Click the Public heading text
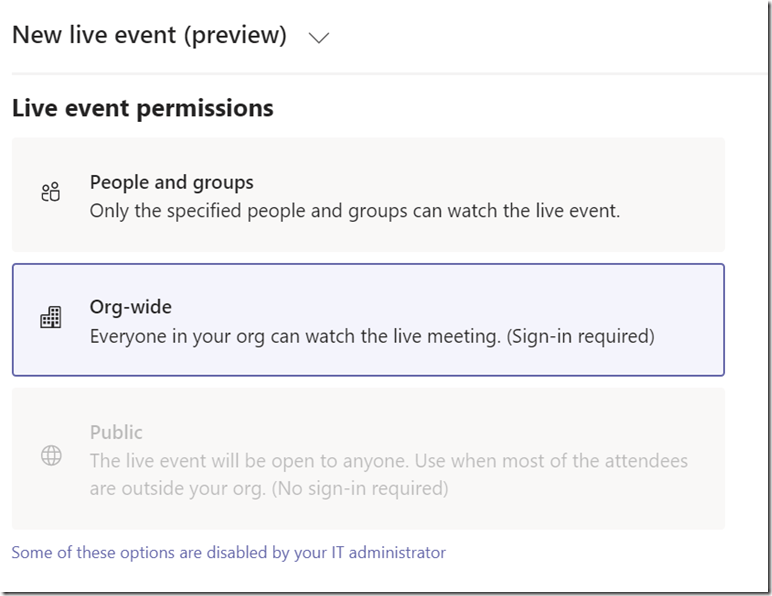This screenshot has width=772, height=596. coord(116,432)
